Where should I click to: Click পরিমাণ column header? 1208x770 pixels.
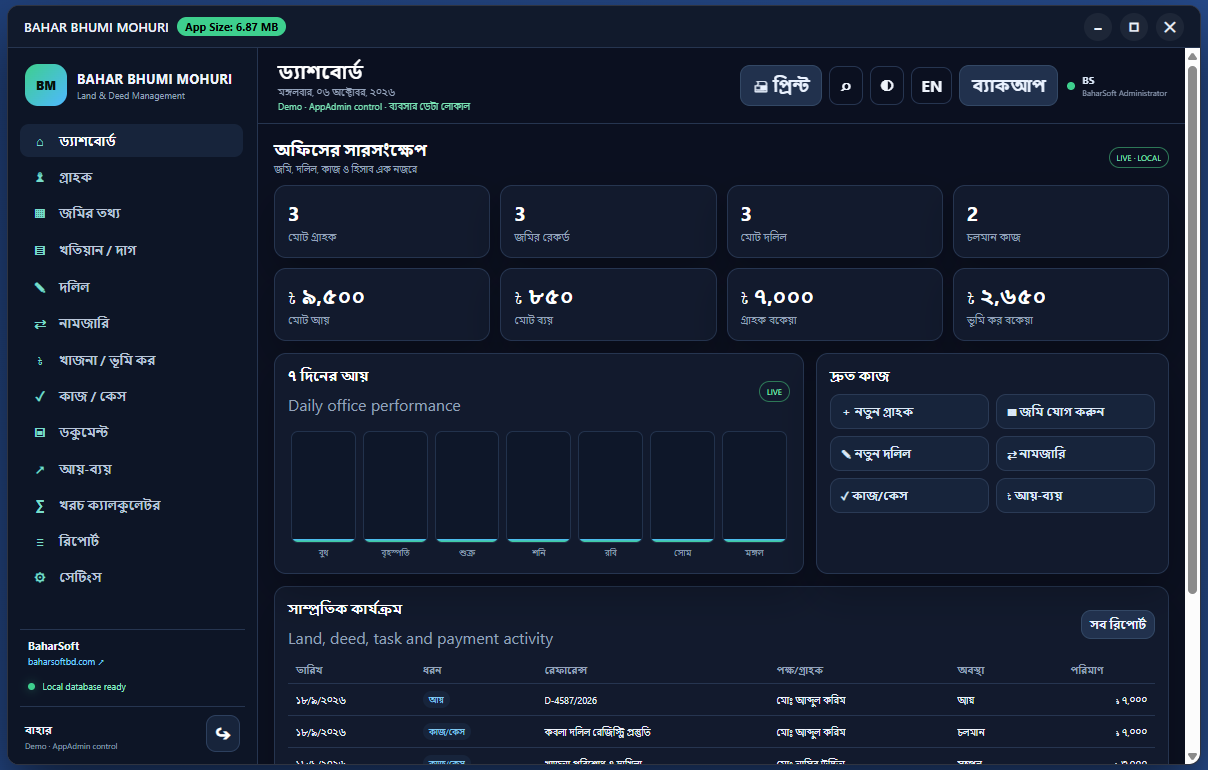(1087, 669)
